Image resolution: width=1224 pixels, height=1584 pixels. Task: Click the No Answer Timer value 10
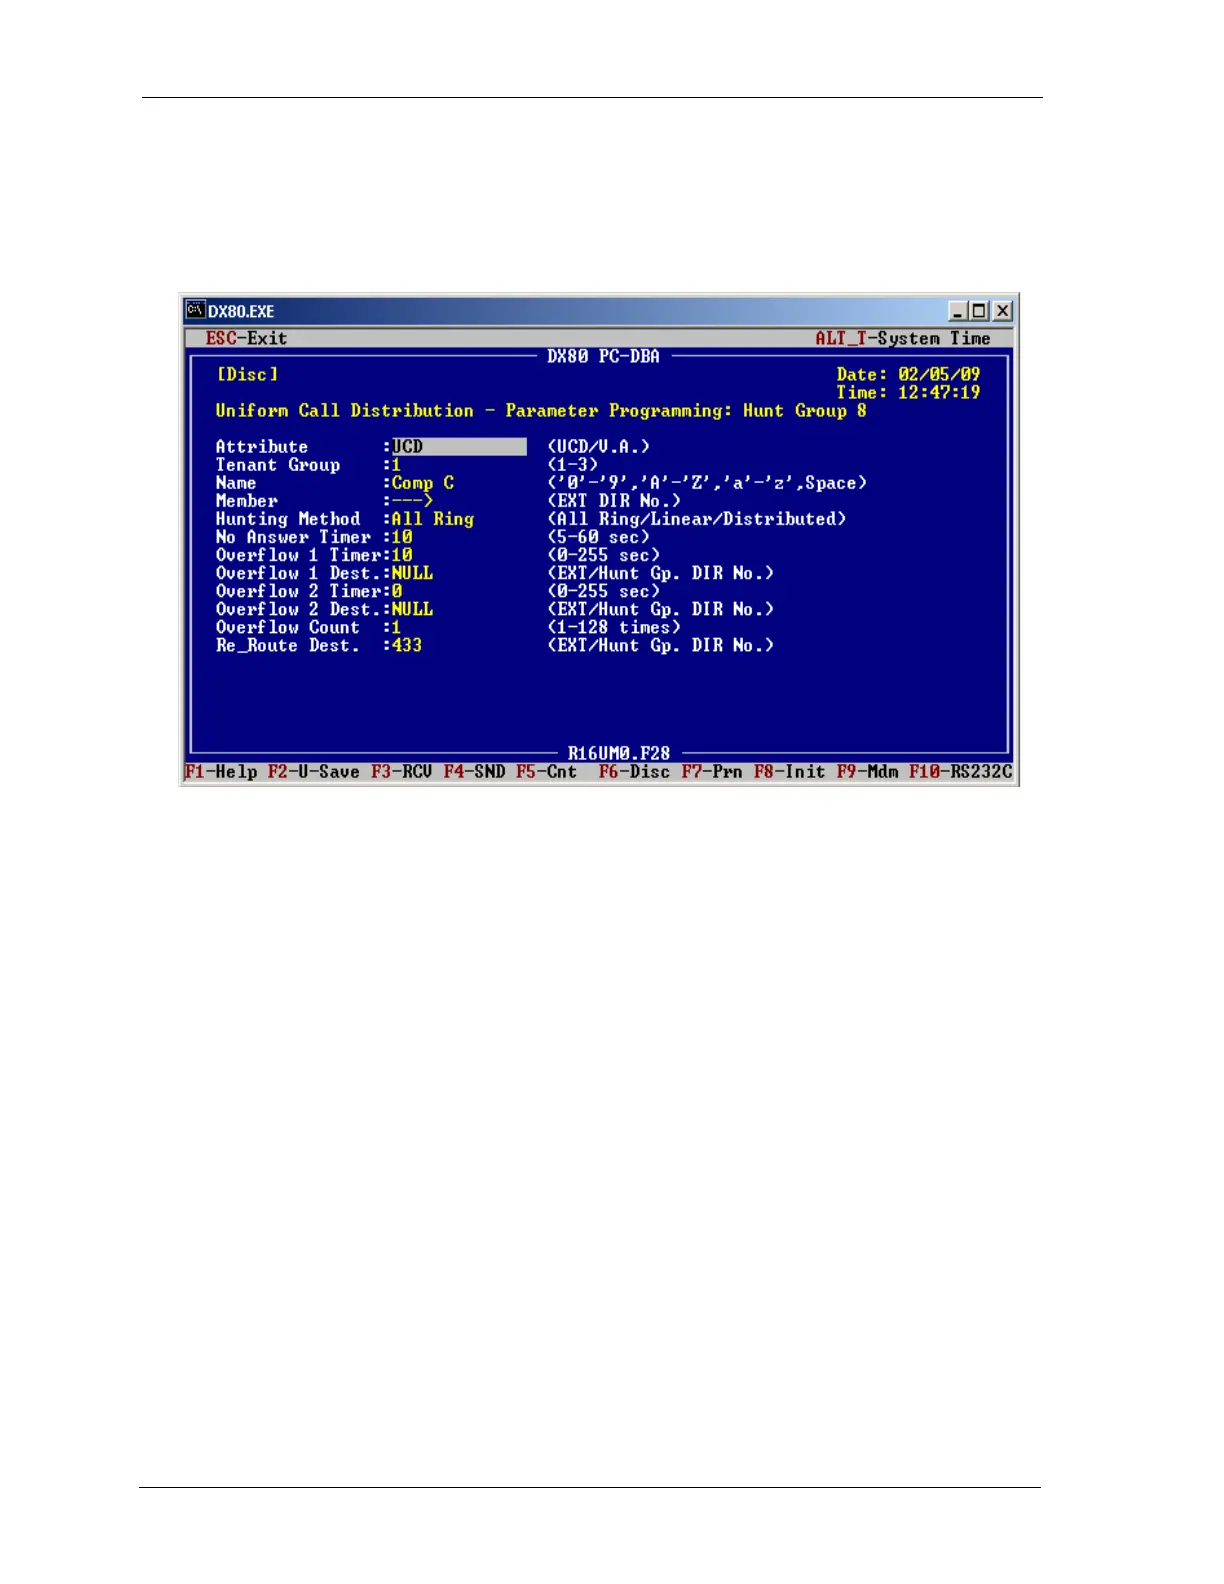pos(402,537)
